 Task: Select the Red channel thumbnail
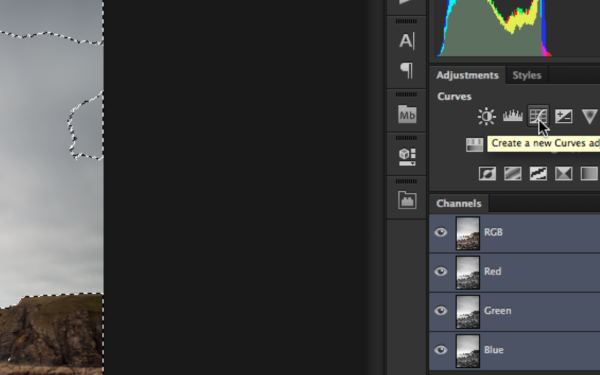click(x=468, y=272)
